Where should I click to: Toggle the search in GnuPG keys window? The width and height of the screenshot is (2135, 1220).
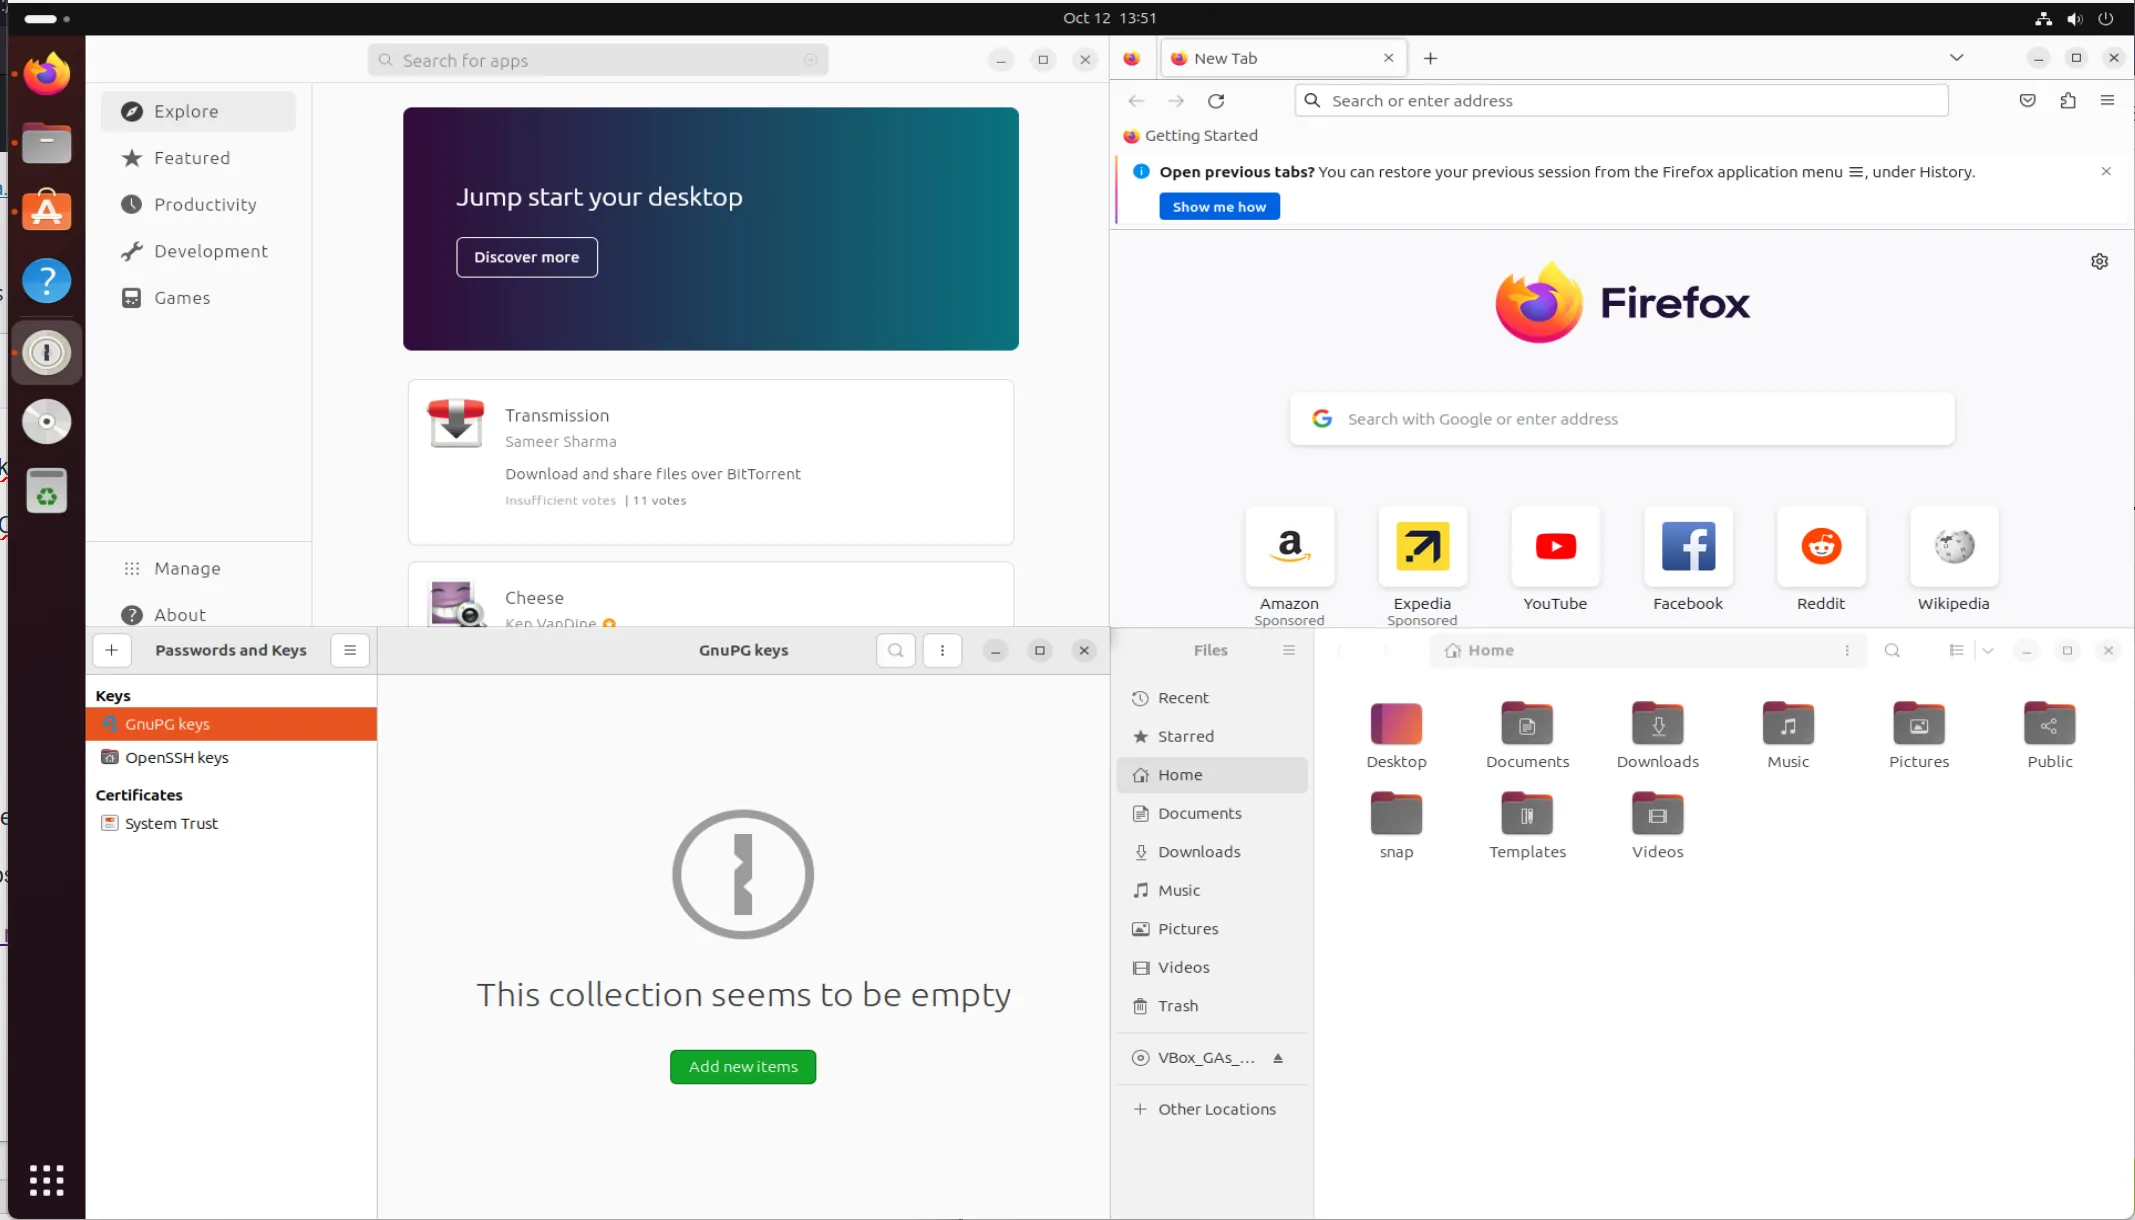click(x=896, y=650)
